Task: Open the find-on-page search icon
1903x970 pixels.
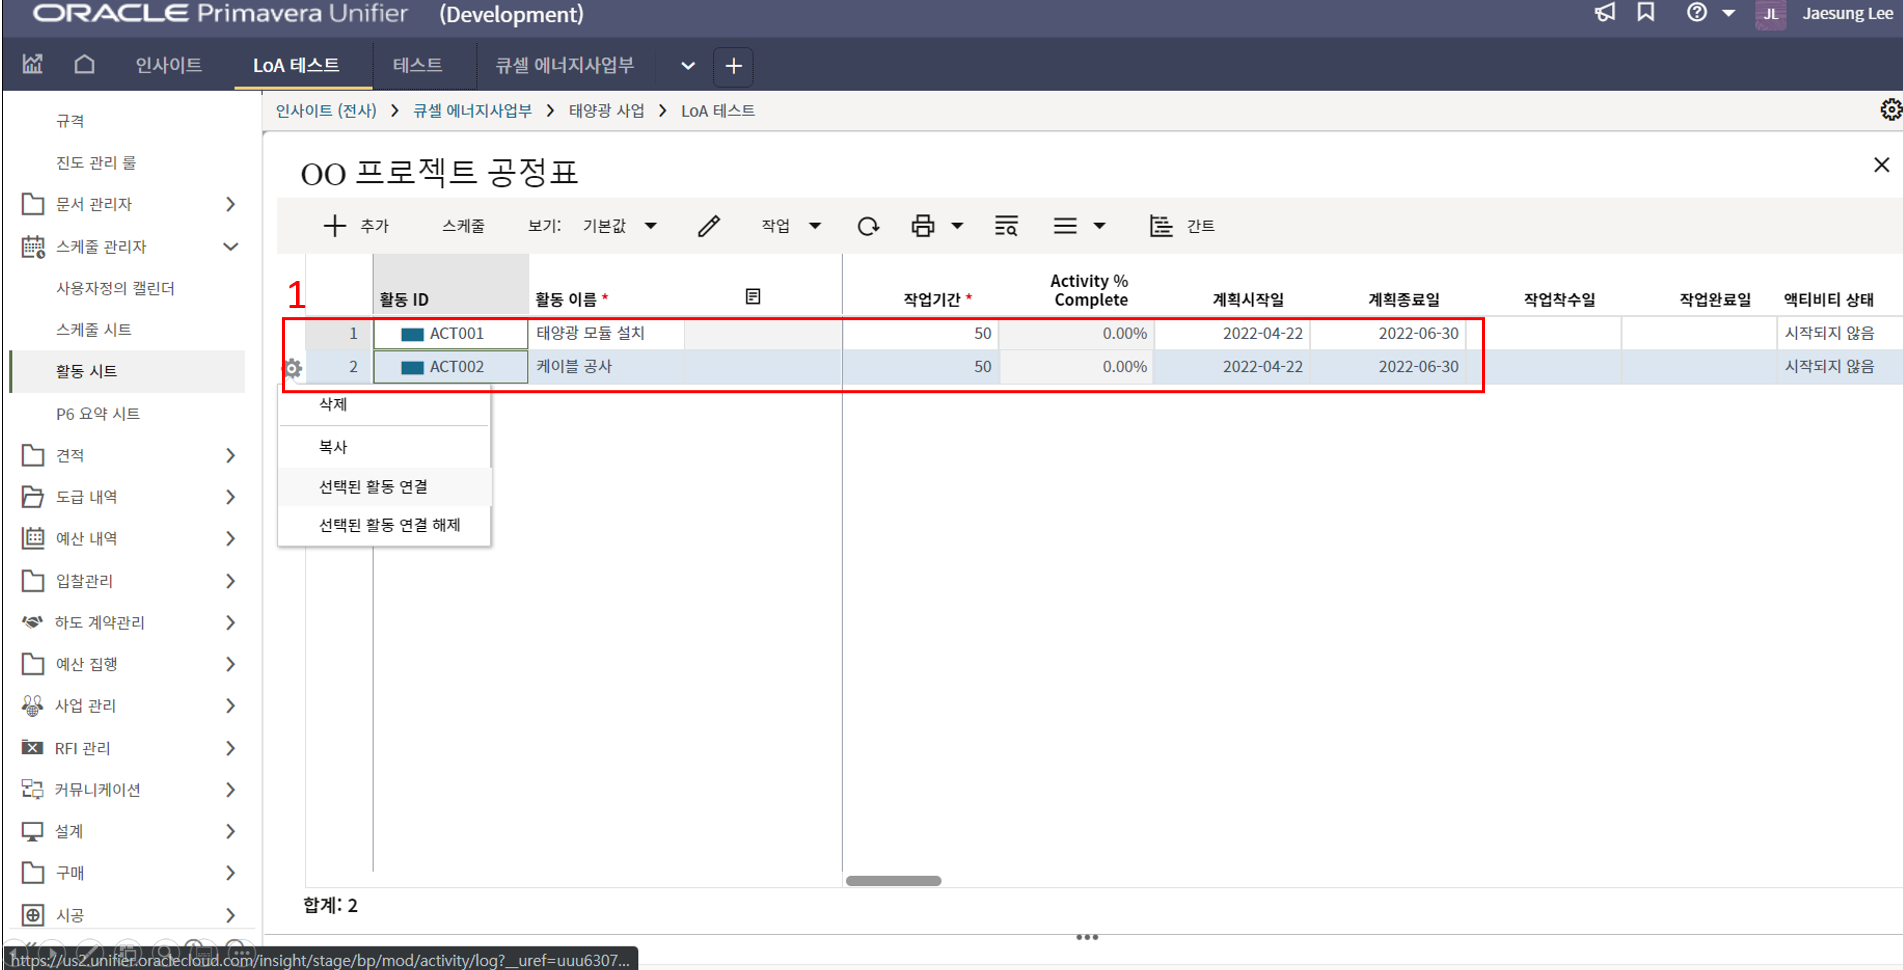Action: point(1006,226)
